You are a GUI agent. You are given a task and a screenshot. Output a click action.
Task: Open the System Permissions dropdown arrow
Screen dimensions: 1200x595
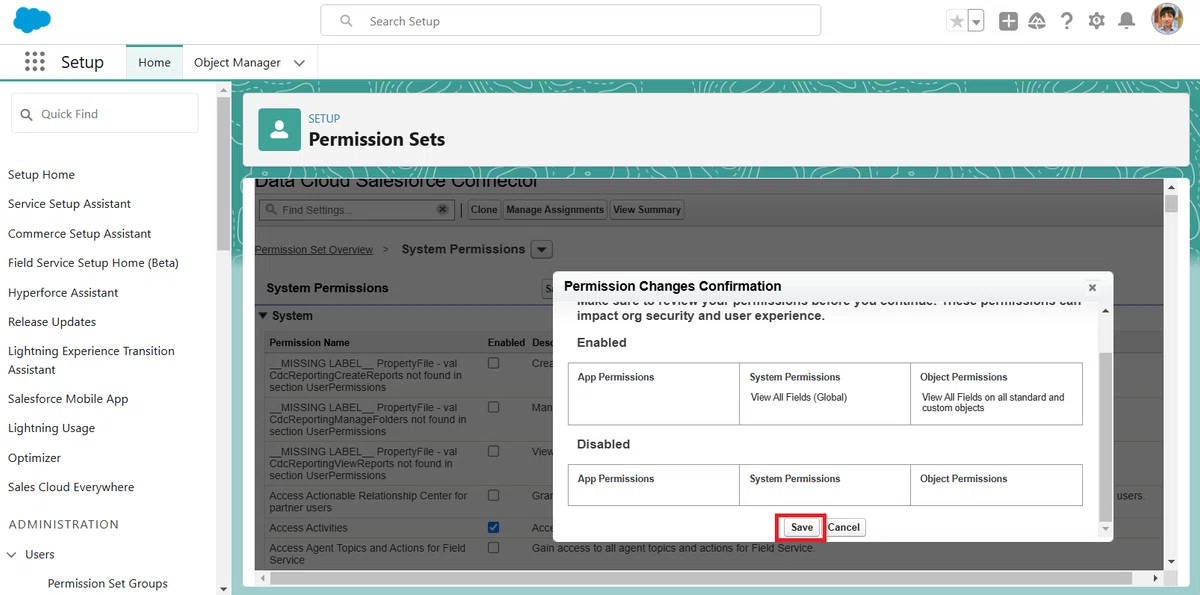[x=541, y=249]
